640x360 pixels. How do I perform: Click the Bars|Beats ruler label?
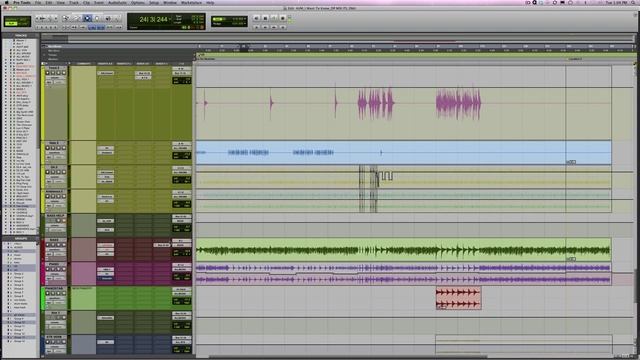pos(55,47)
